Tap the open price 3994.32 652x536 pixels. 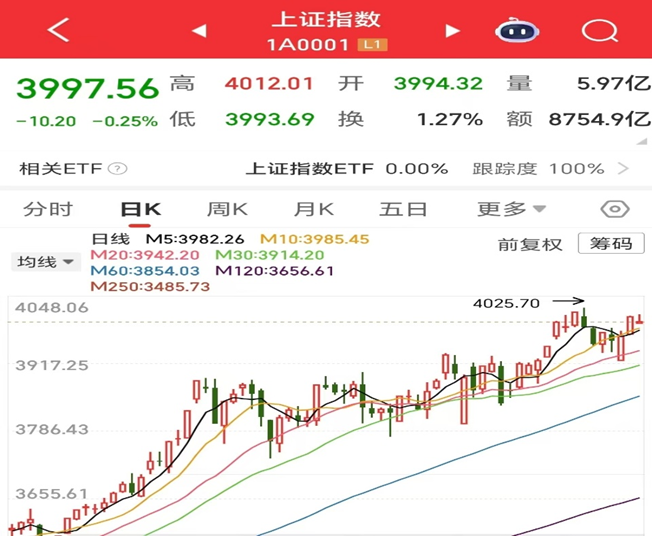point(438,84)
